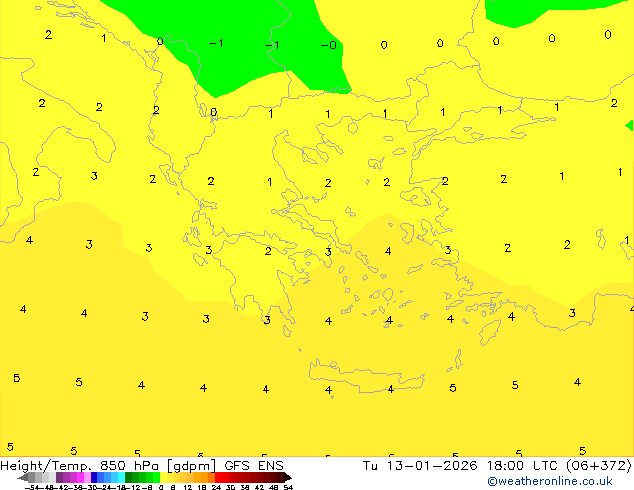Click the dark navy blue legend swatch
This screenshot has width=634, height=490.
[x=93, y=477]
